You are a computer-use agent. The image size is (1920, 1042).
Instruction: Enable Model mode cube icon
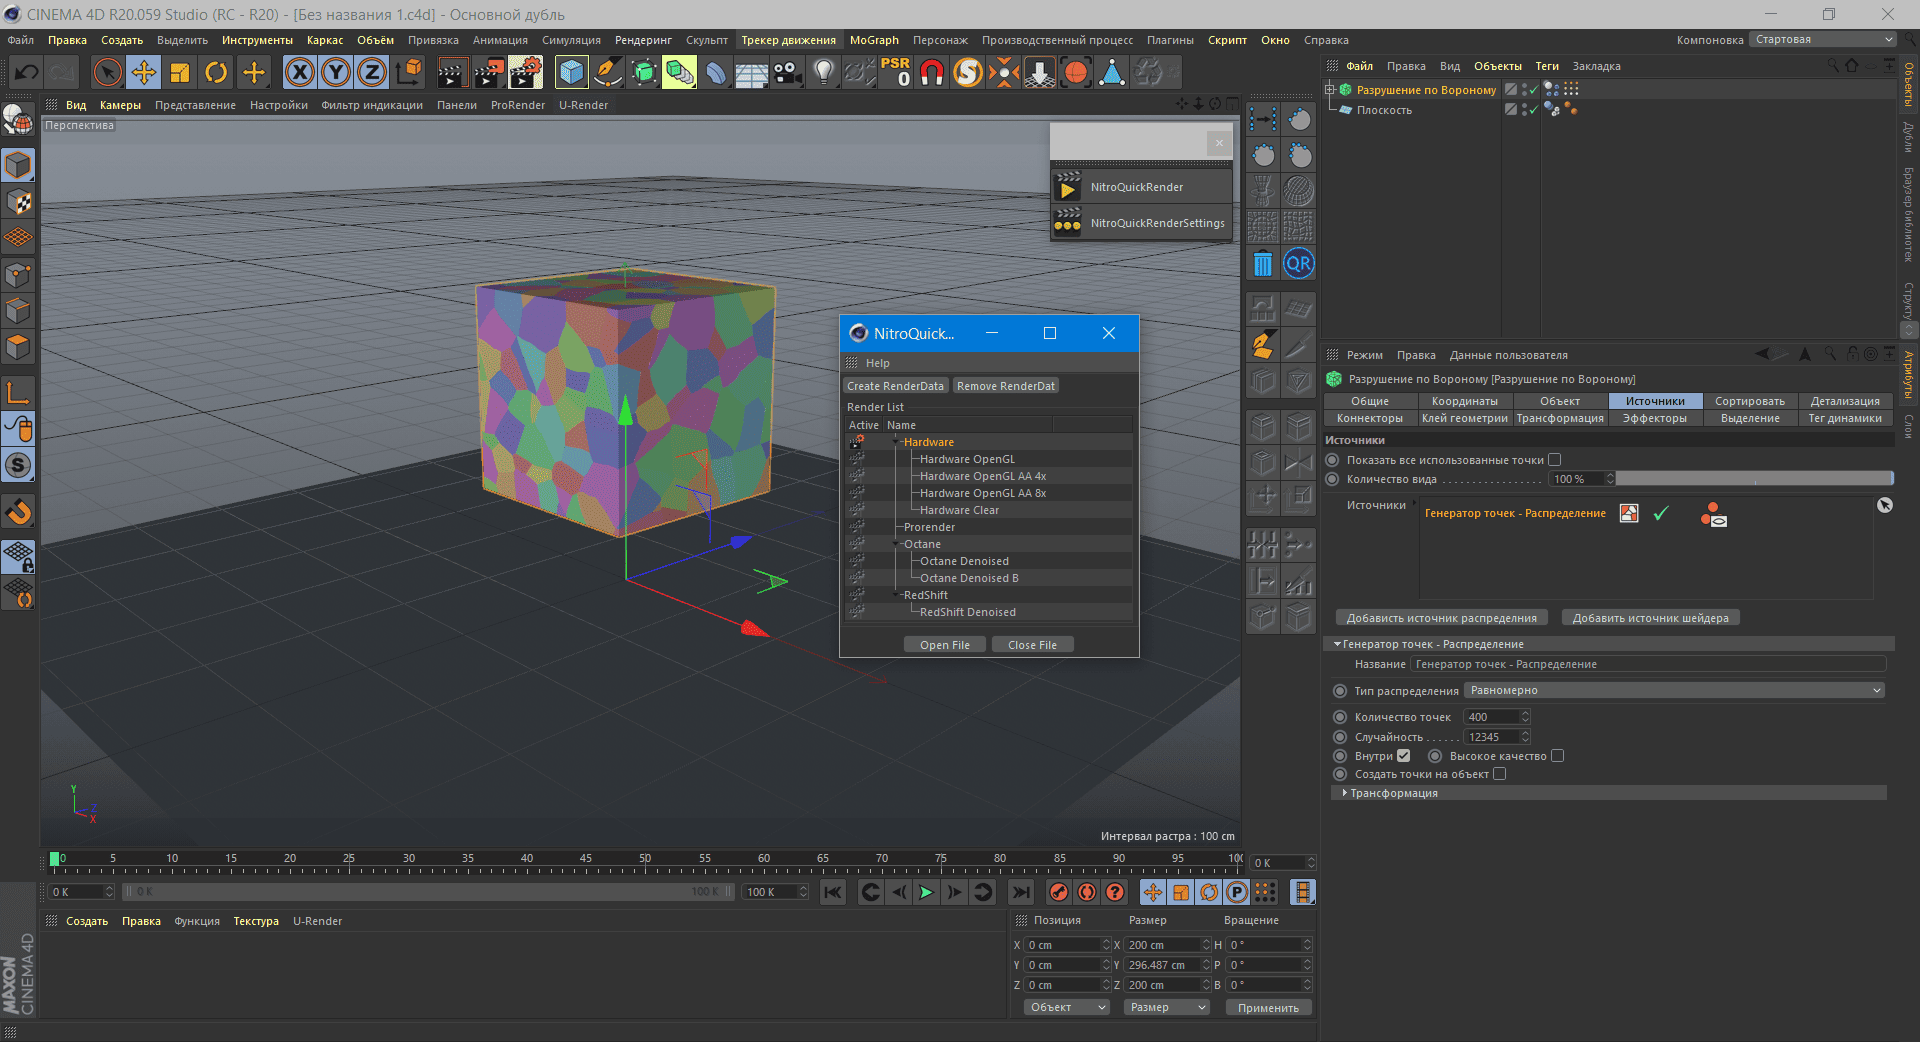18,166
